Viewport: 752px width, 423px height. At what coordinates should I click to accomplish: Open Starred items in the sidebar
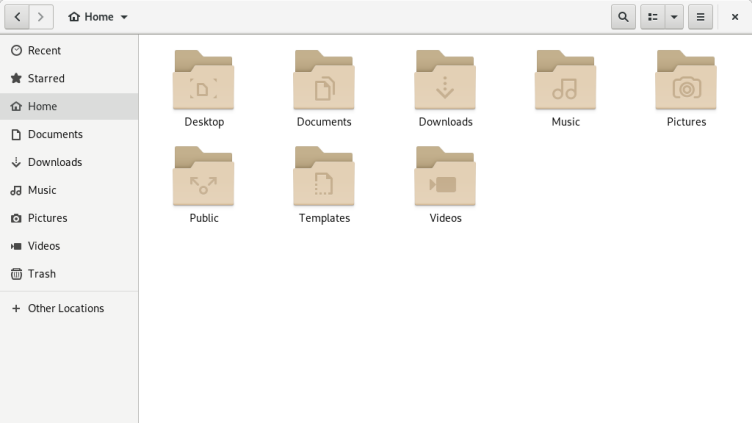[46, 78]
